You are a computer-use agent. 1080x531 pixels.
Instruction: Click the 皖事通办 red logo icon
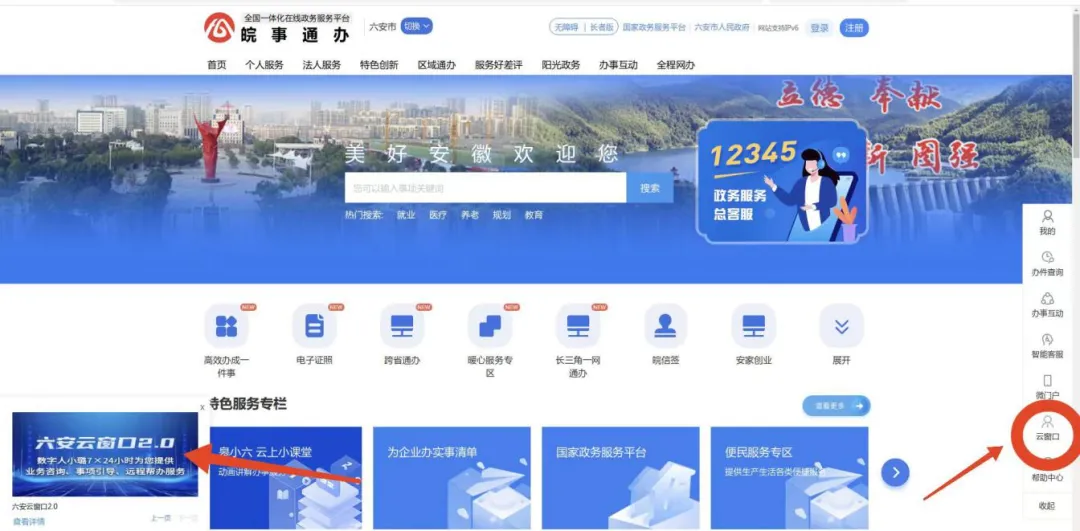pos(220,28)
